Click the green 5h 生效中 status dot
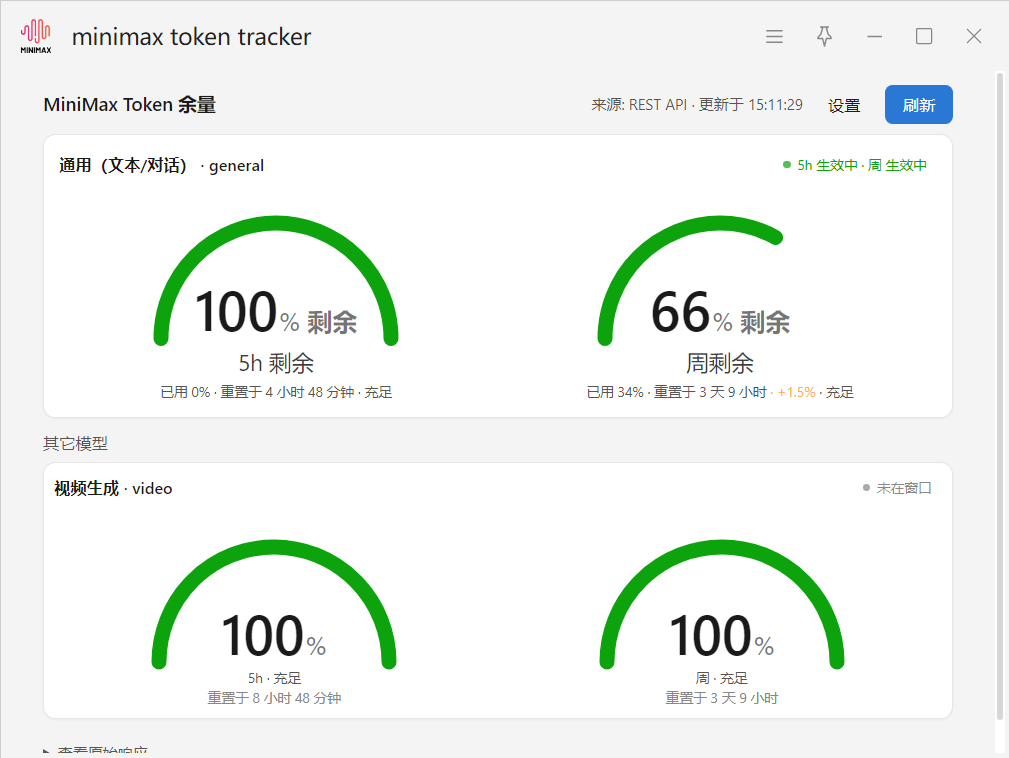This screenshot has height=758, width=1009. (x=786, y=165)
